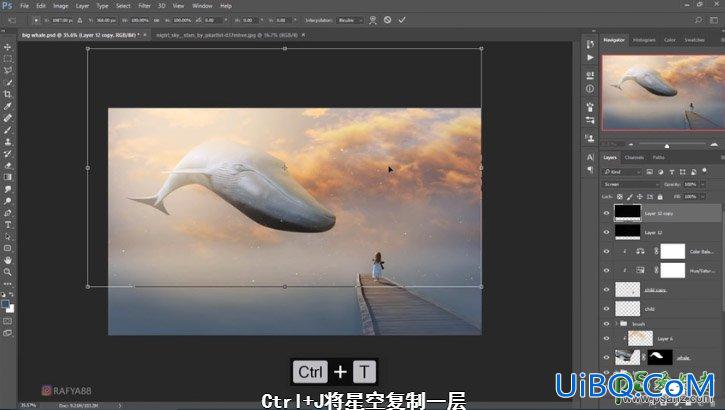This screenshot has width=725, height=410.
Task: Open the blend mode dropdown showing Screen
Action: click(x=631, y=184)
